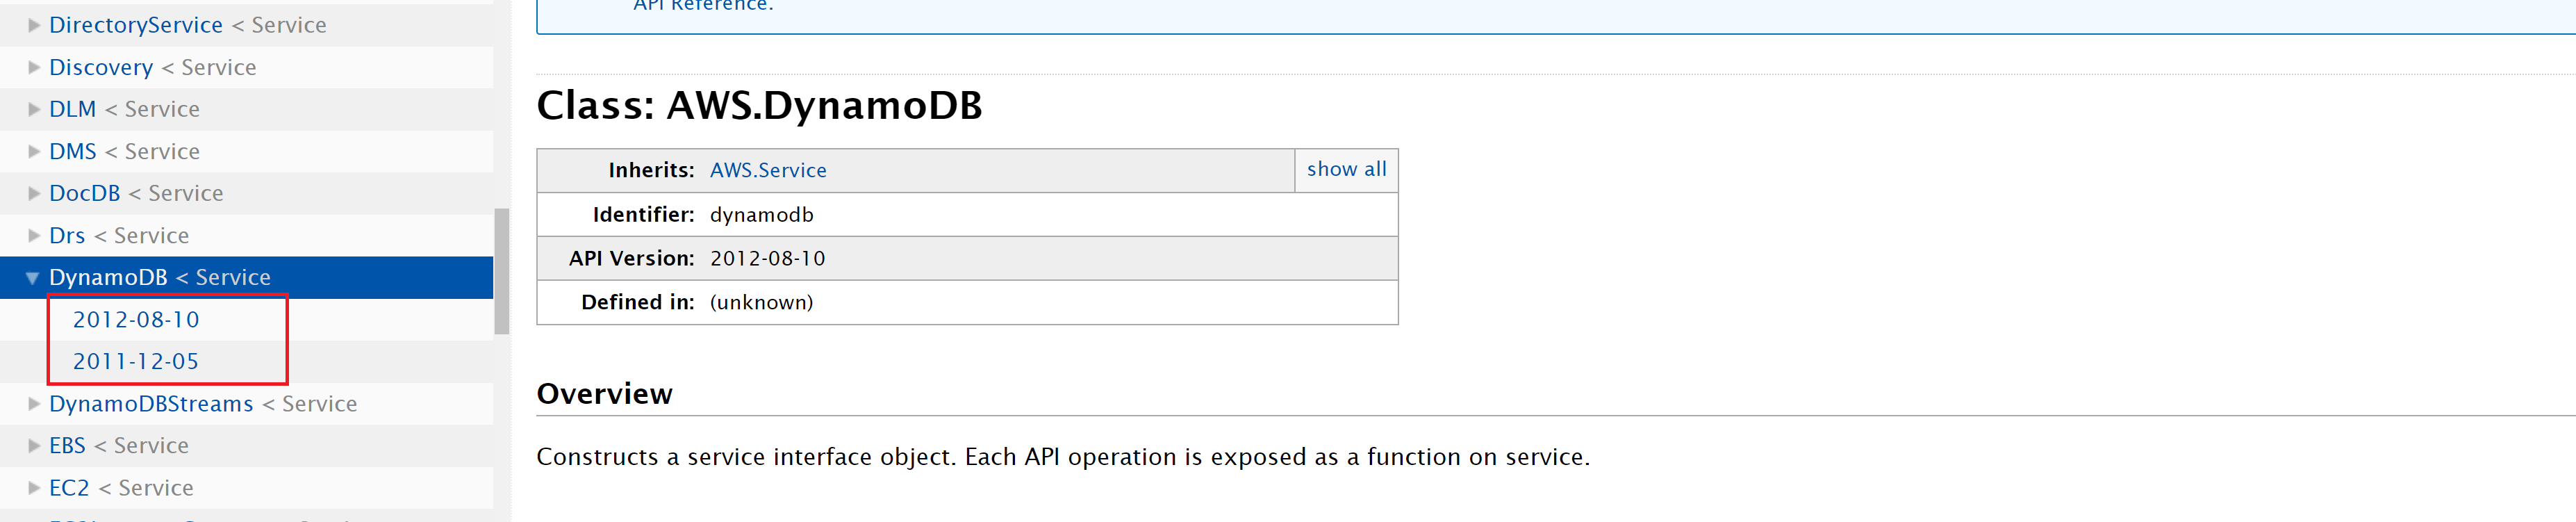Open the EC2 class link

[69, 488]
